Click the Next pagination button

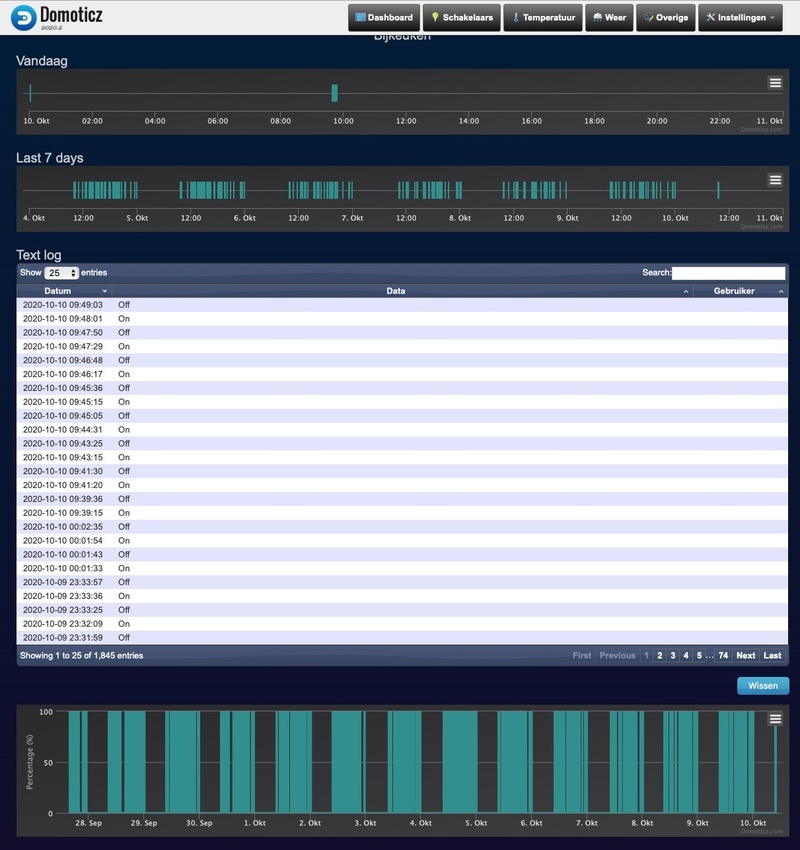tap(746, 655)
